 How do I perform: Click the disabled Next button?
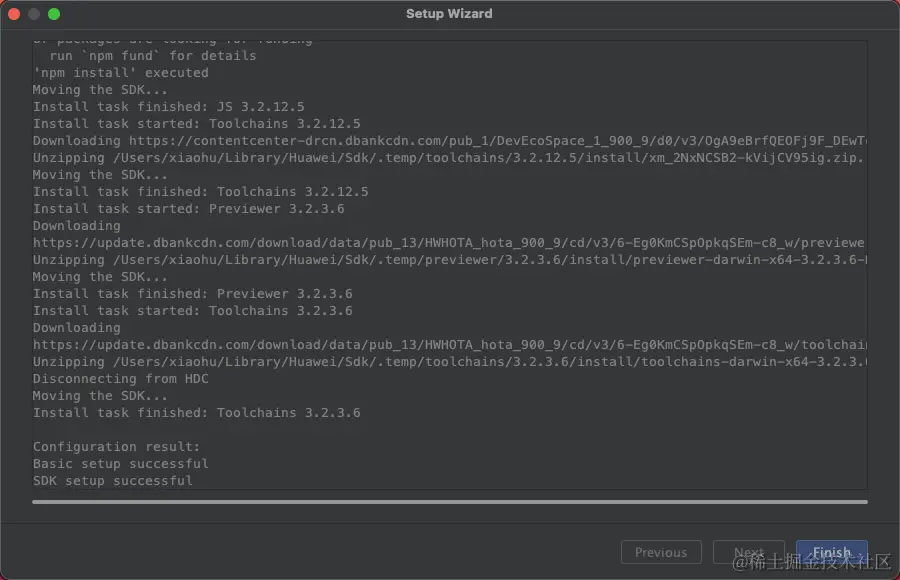point(749,552)
